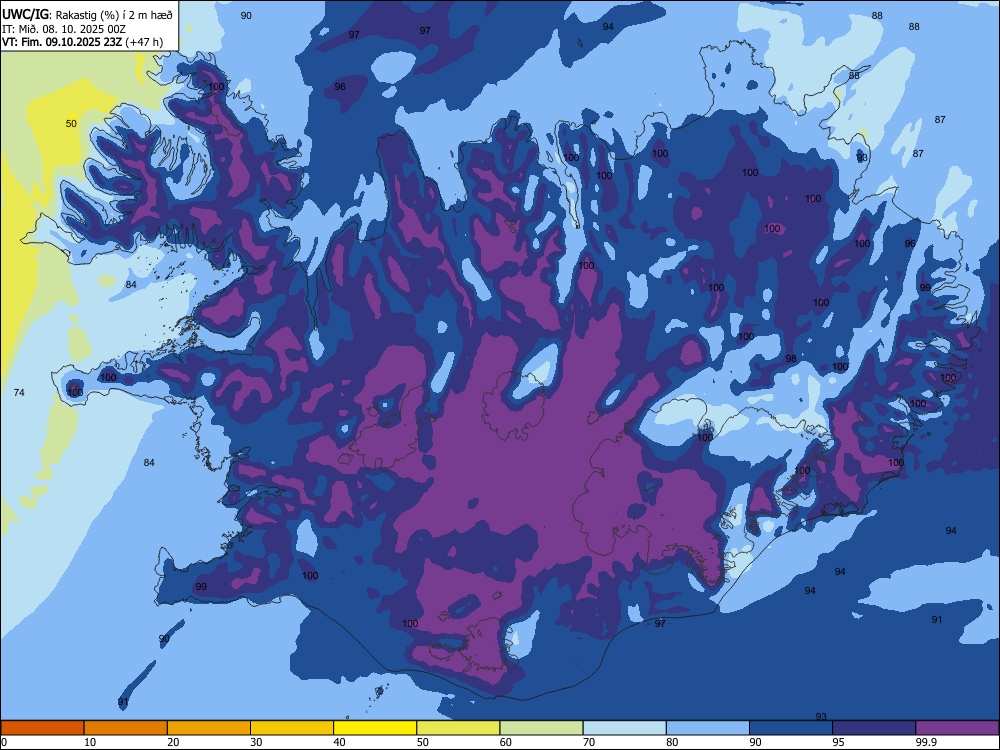
Task: Click the medium blue 80–90 legend swatch
Action: 708,728
